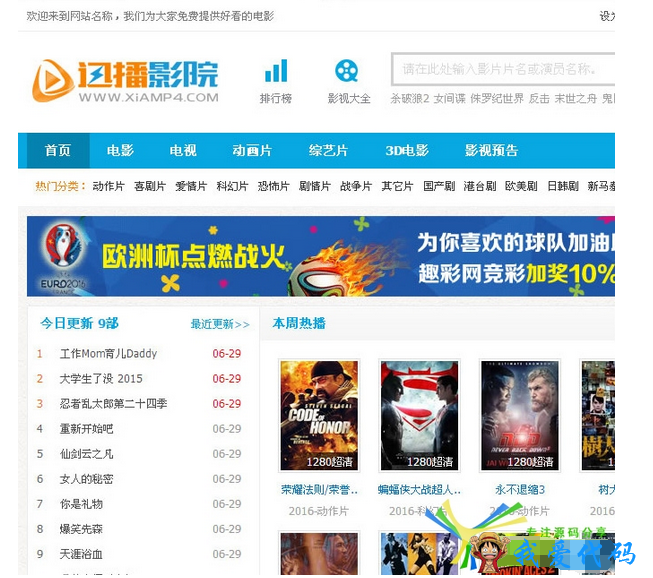Viewport: 653px width, 578px height.
Task: Select the 国产剧 category link
Action: 439,186
